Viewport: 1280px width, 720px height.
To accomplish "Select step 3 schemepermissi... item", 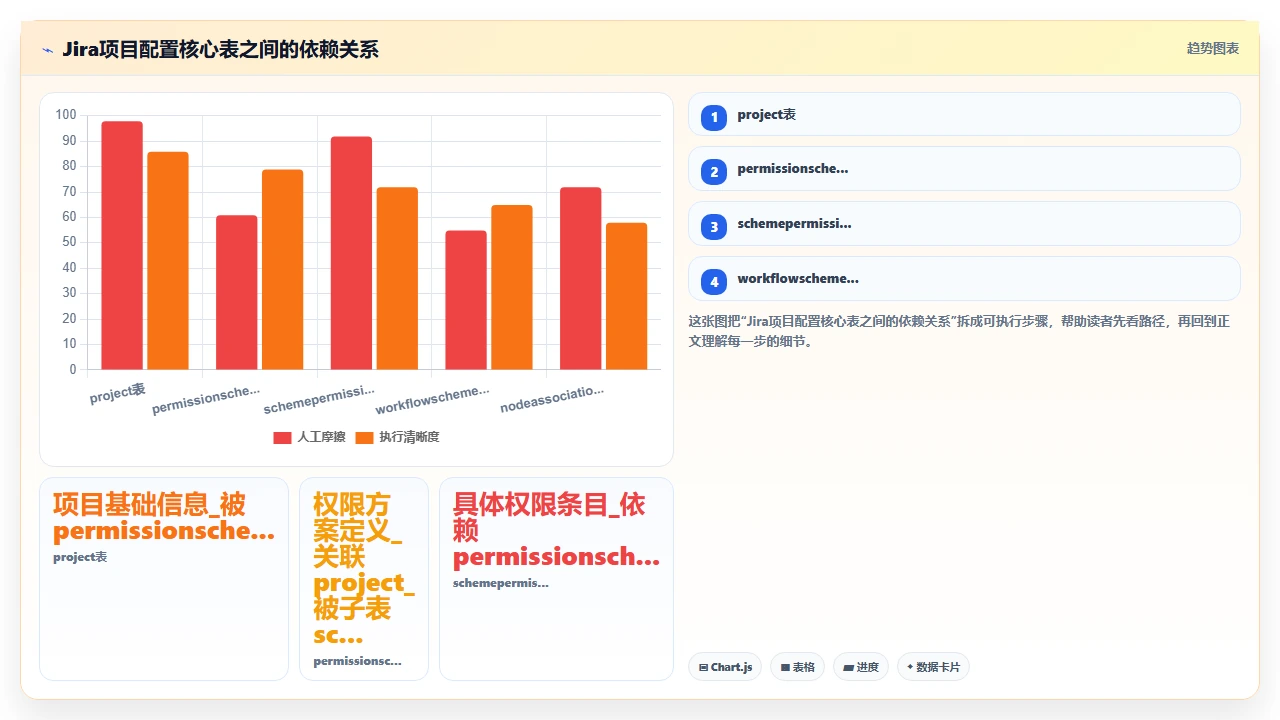I will (964, 224).
